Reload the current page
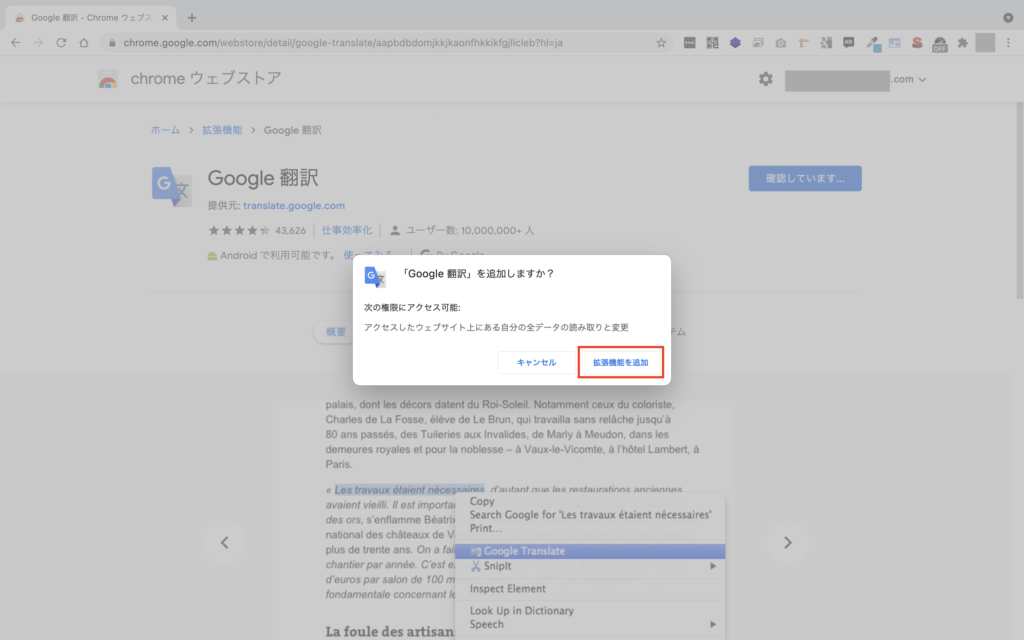This screenshot has height=640, width=1024. coord(61,43)
